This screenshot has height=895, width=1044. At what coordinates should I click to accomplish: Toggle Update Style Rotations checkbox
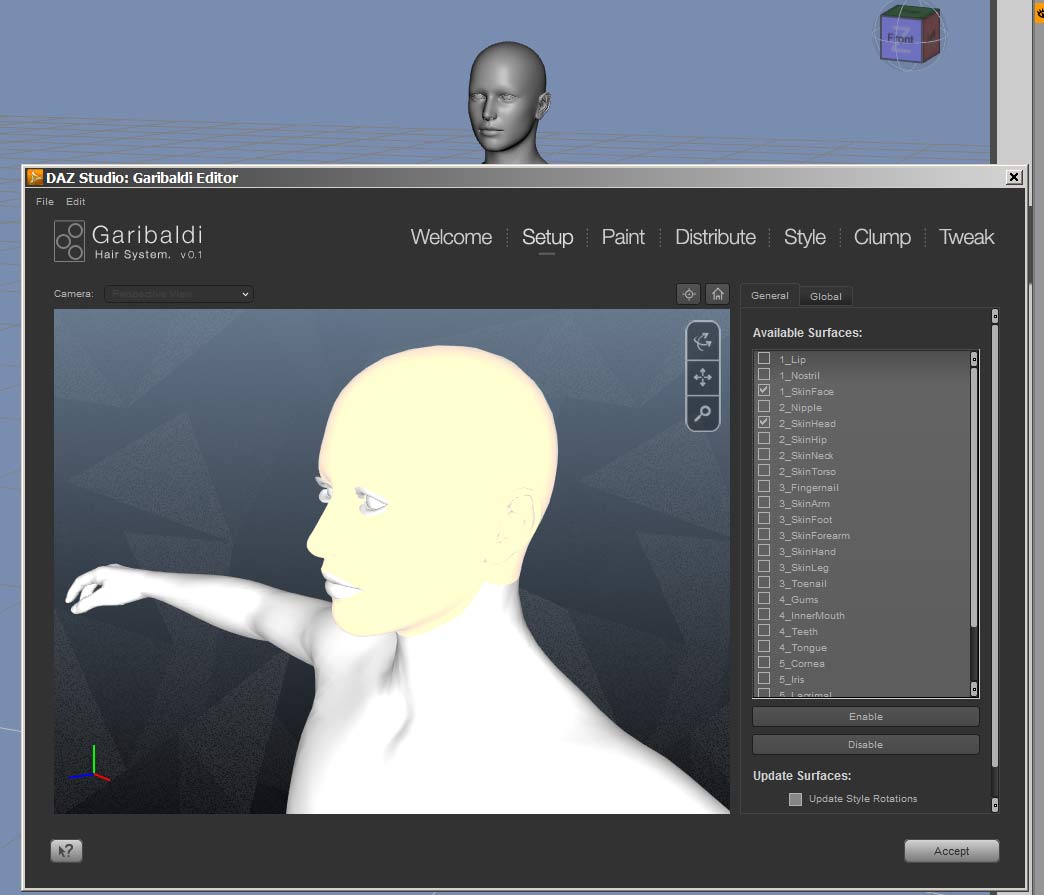pos(795,799)
